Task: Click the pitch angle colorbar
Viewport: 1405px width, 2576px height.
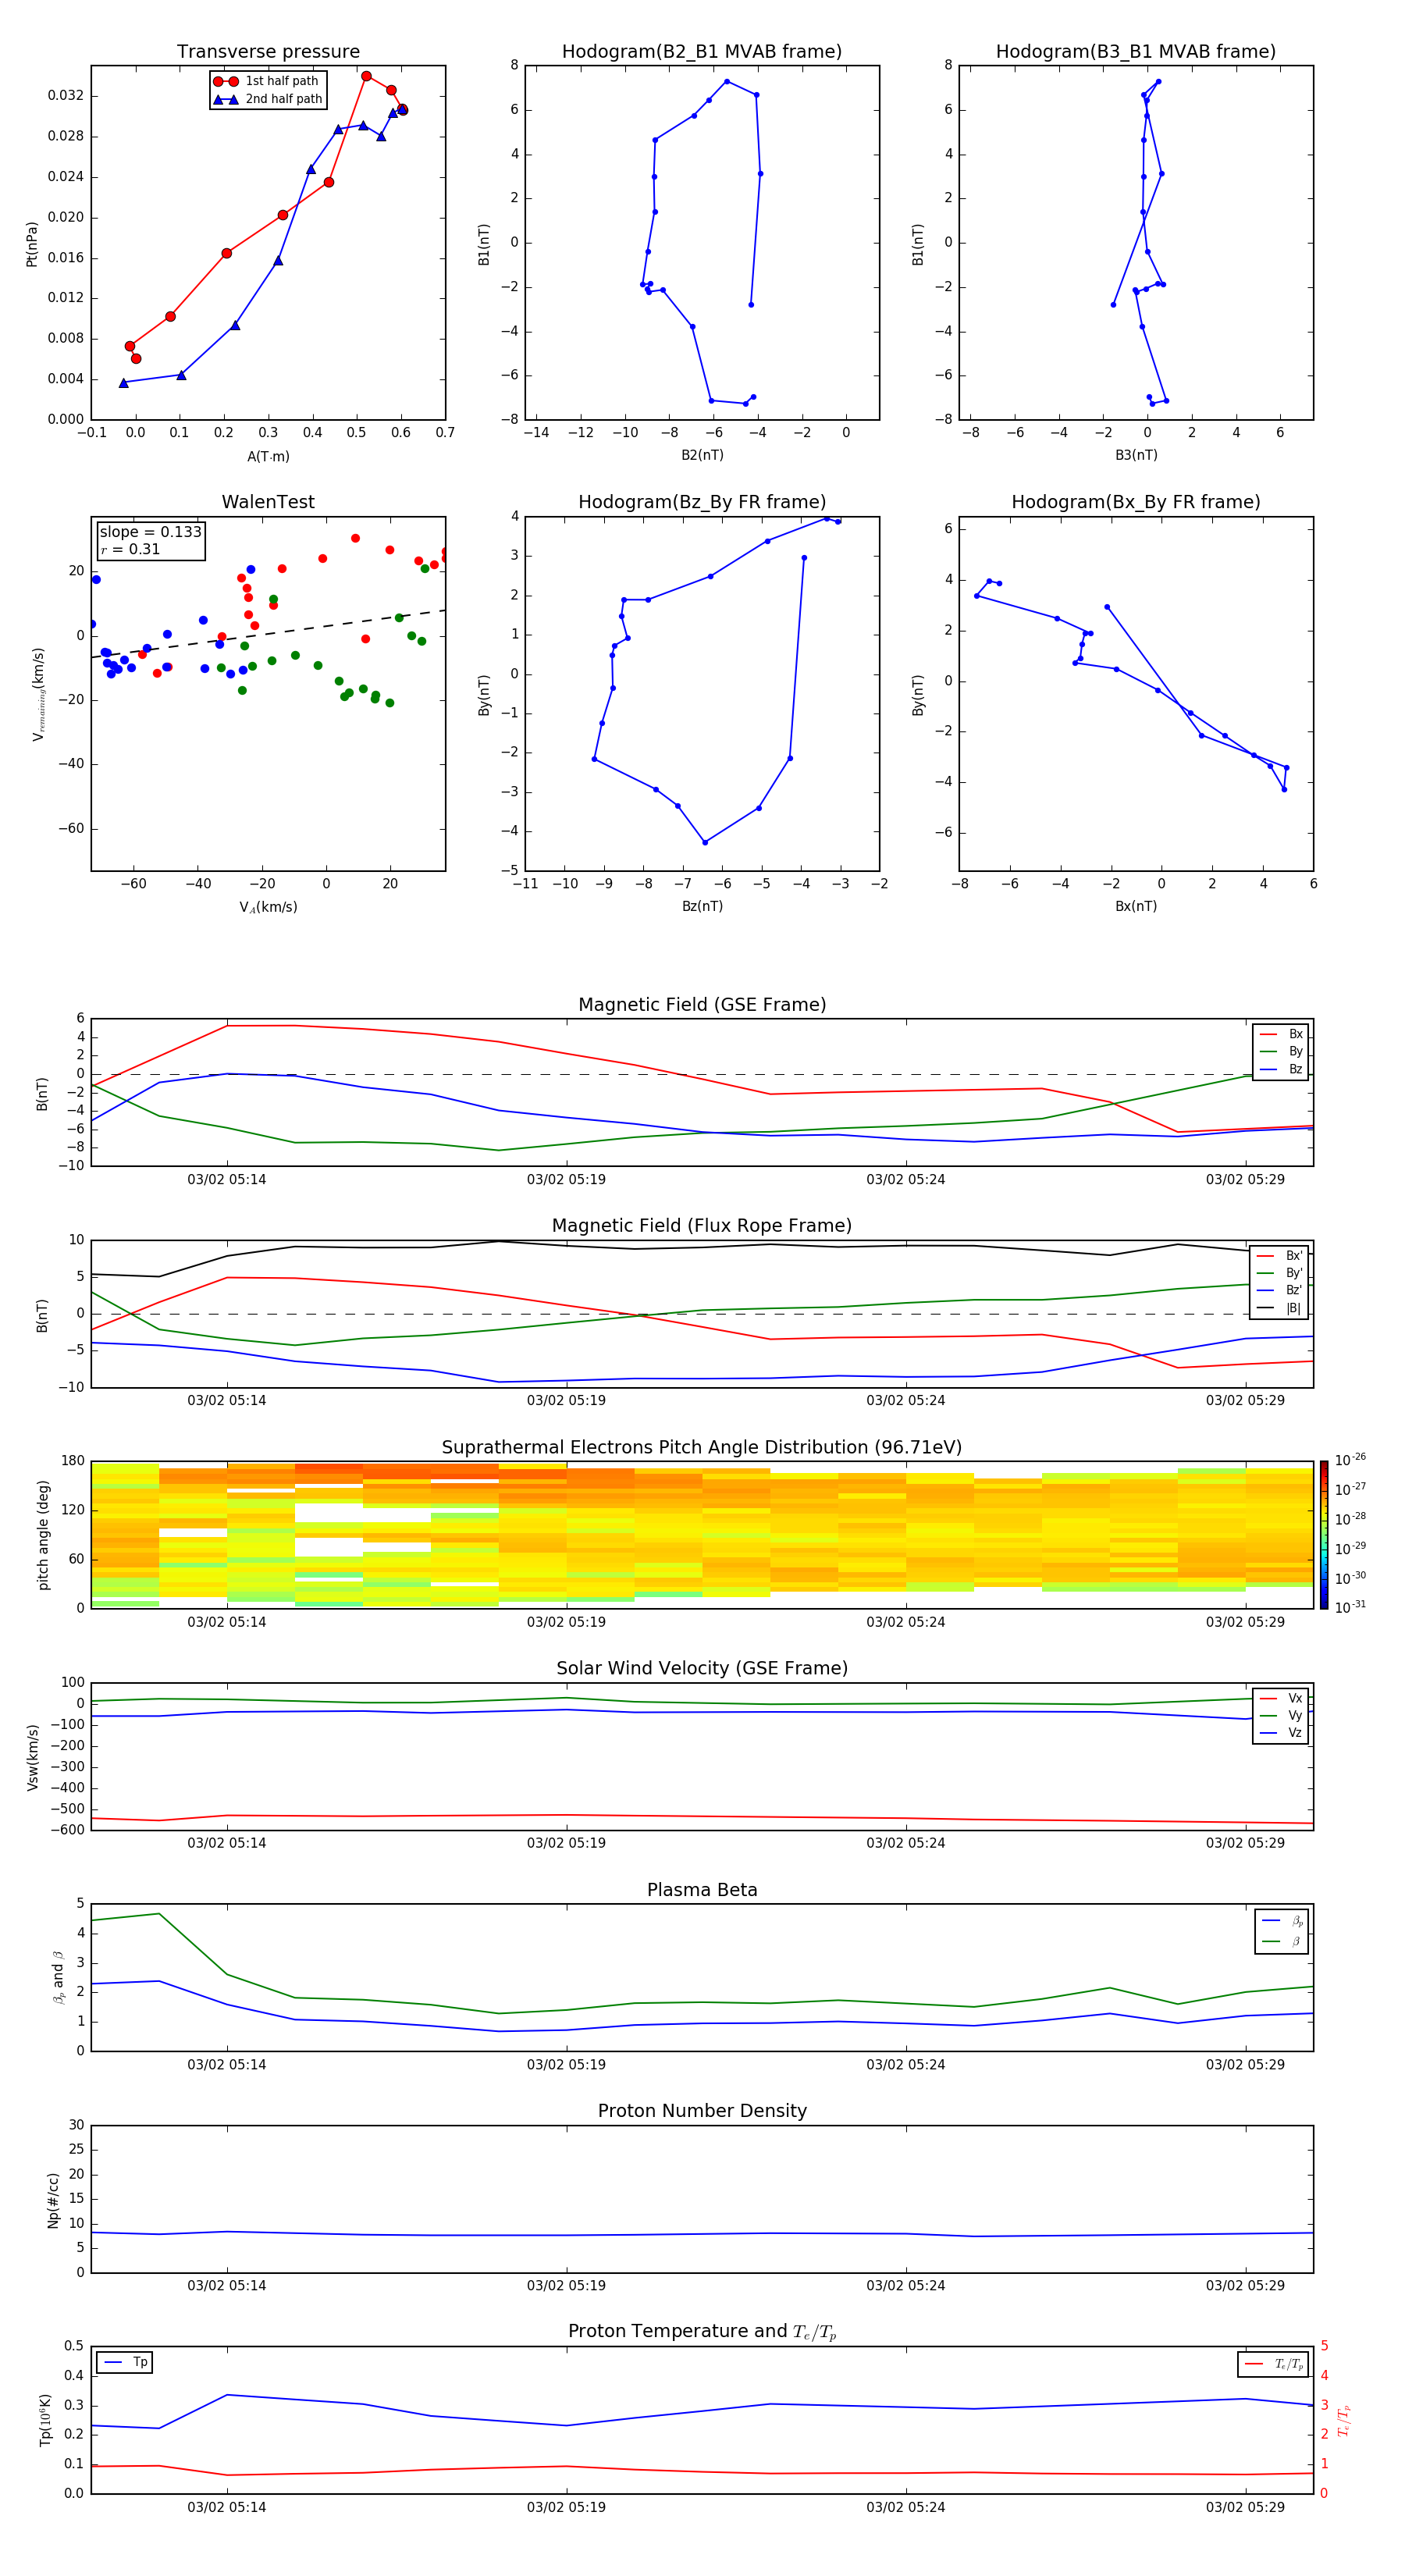Action: 1324,1535
